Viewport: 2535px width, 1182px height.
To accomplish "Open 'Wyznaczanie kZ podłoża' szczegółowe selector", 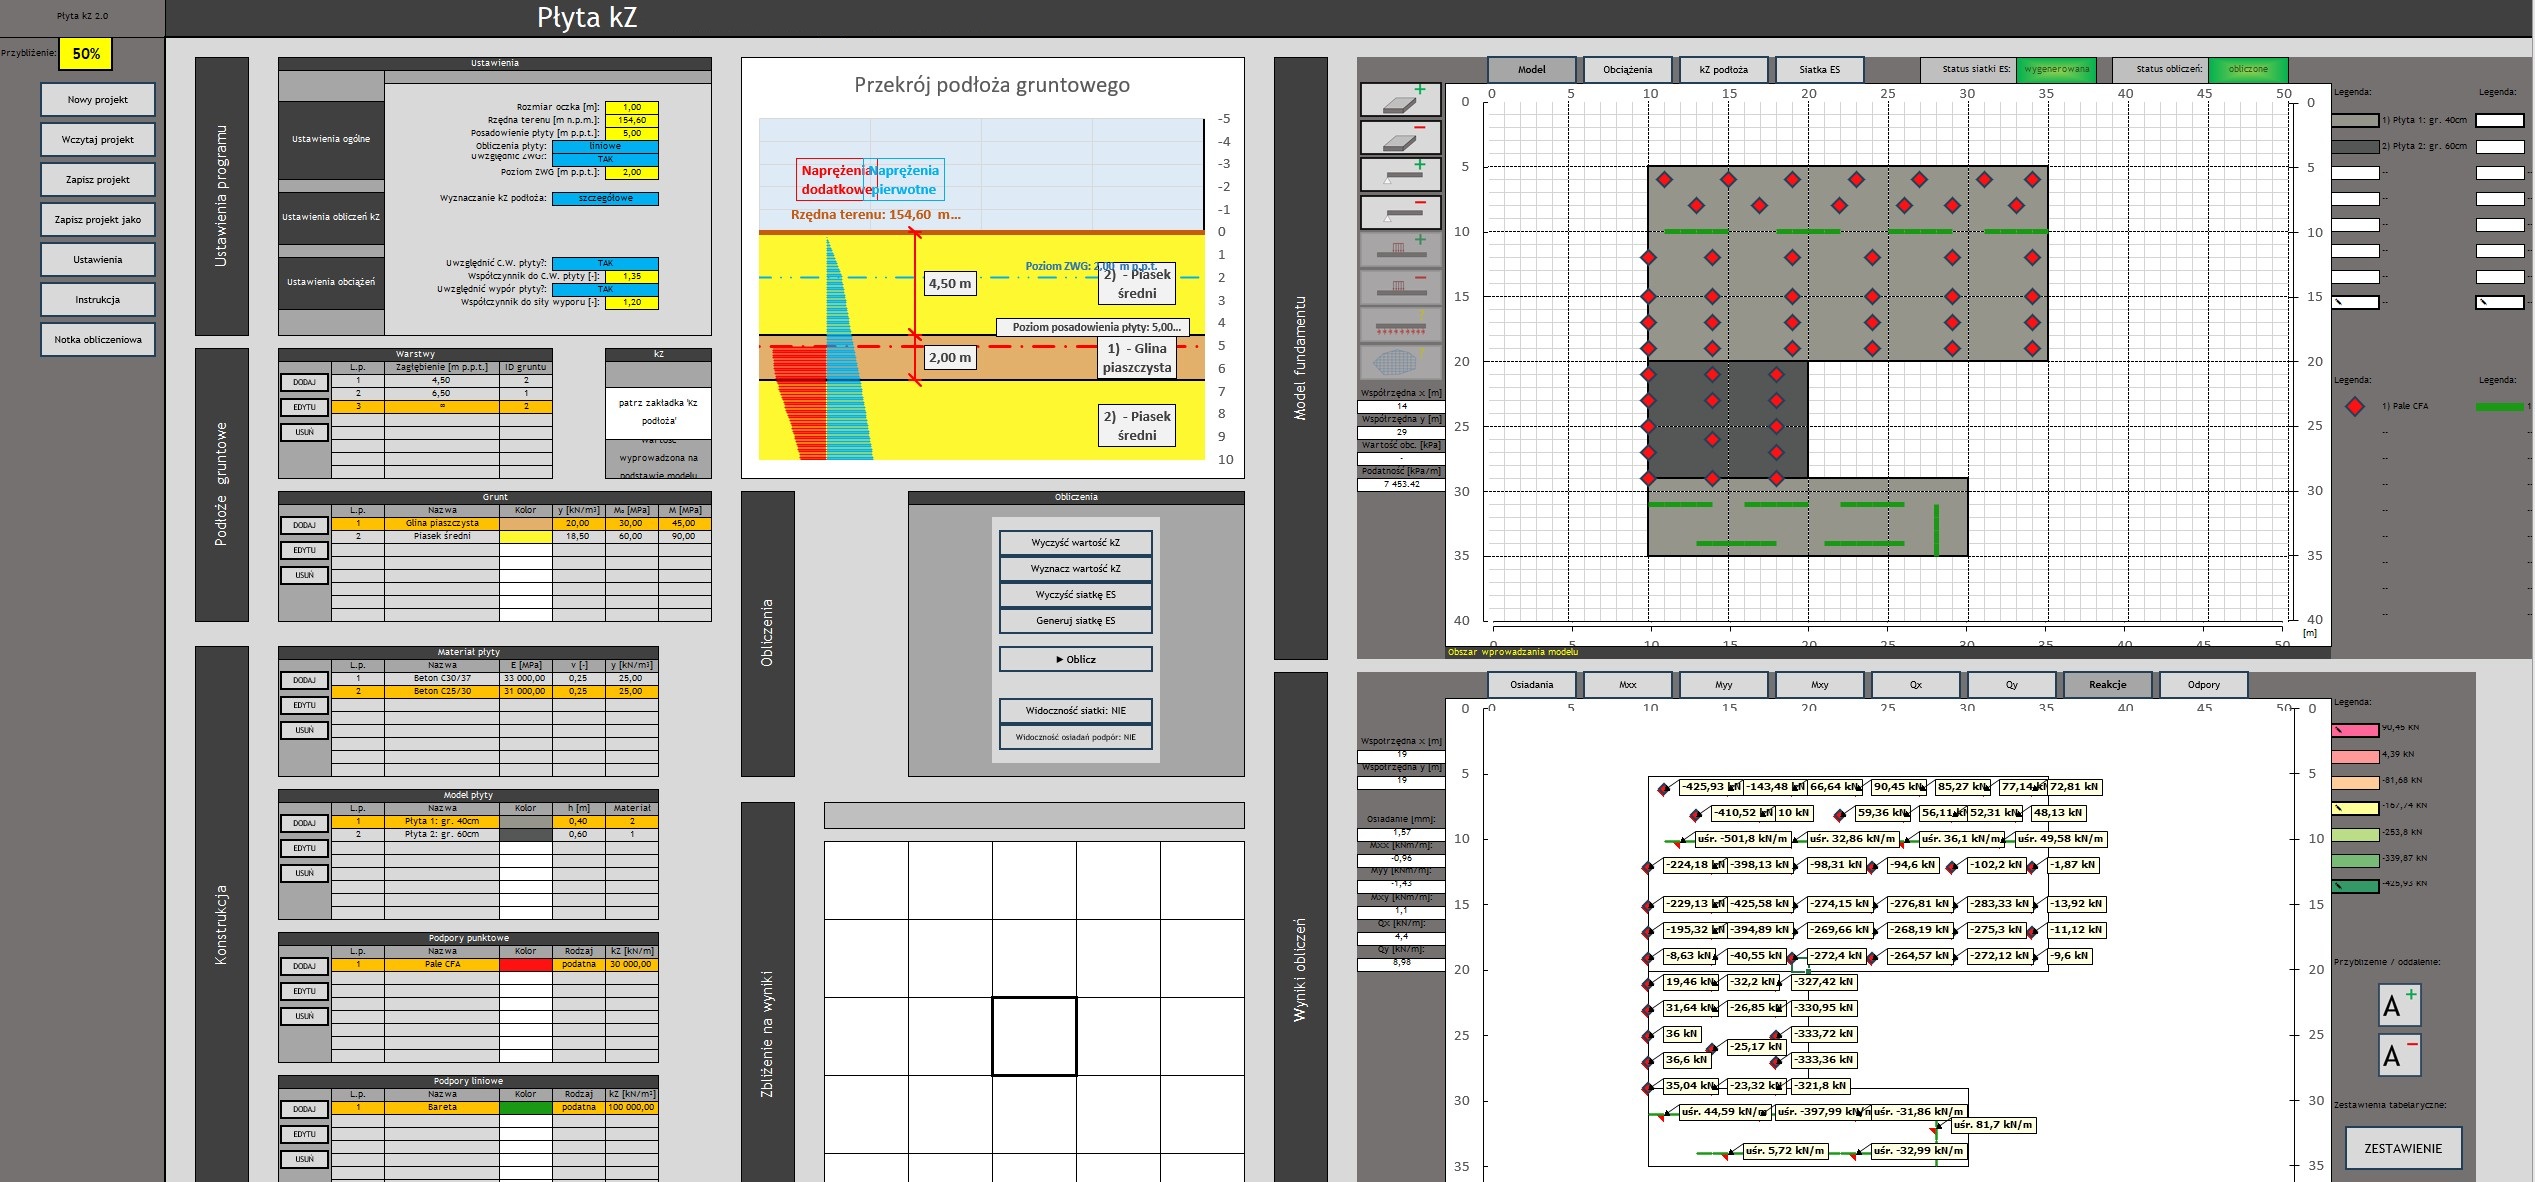I will [605, 198].
